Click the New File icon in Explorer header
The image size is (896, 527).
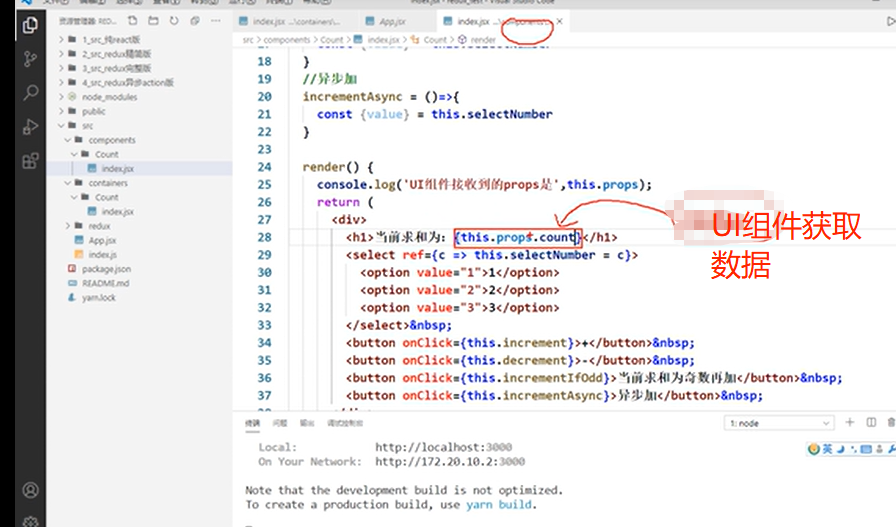133,21
